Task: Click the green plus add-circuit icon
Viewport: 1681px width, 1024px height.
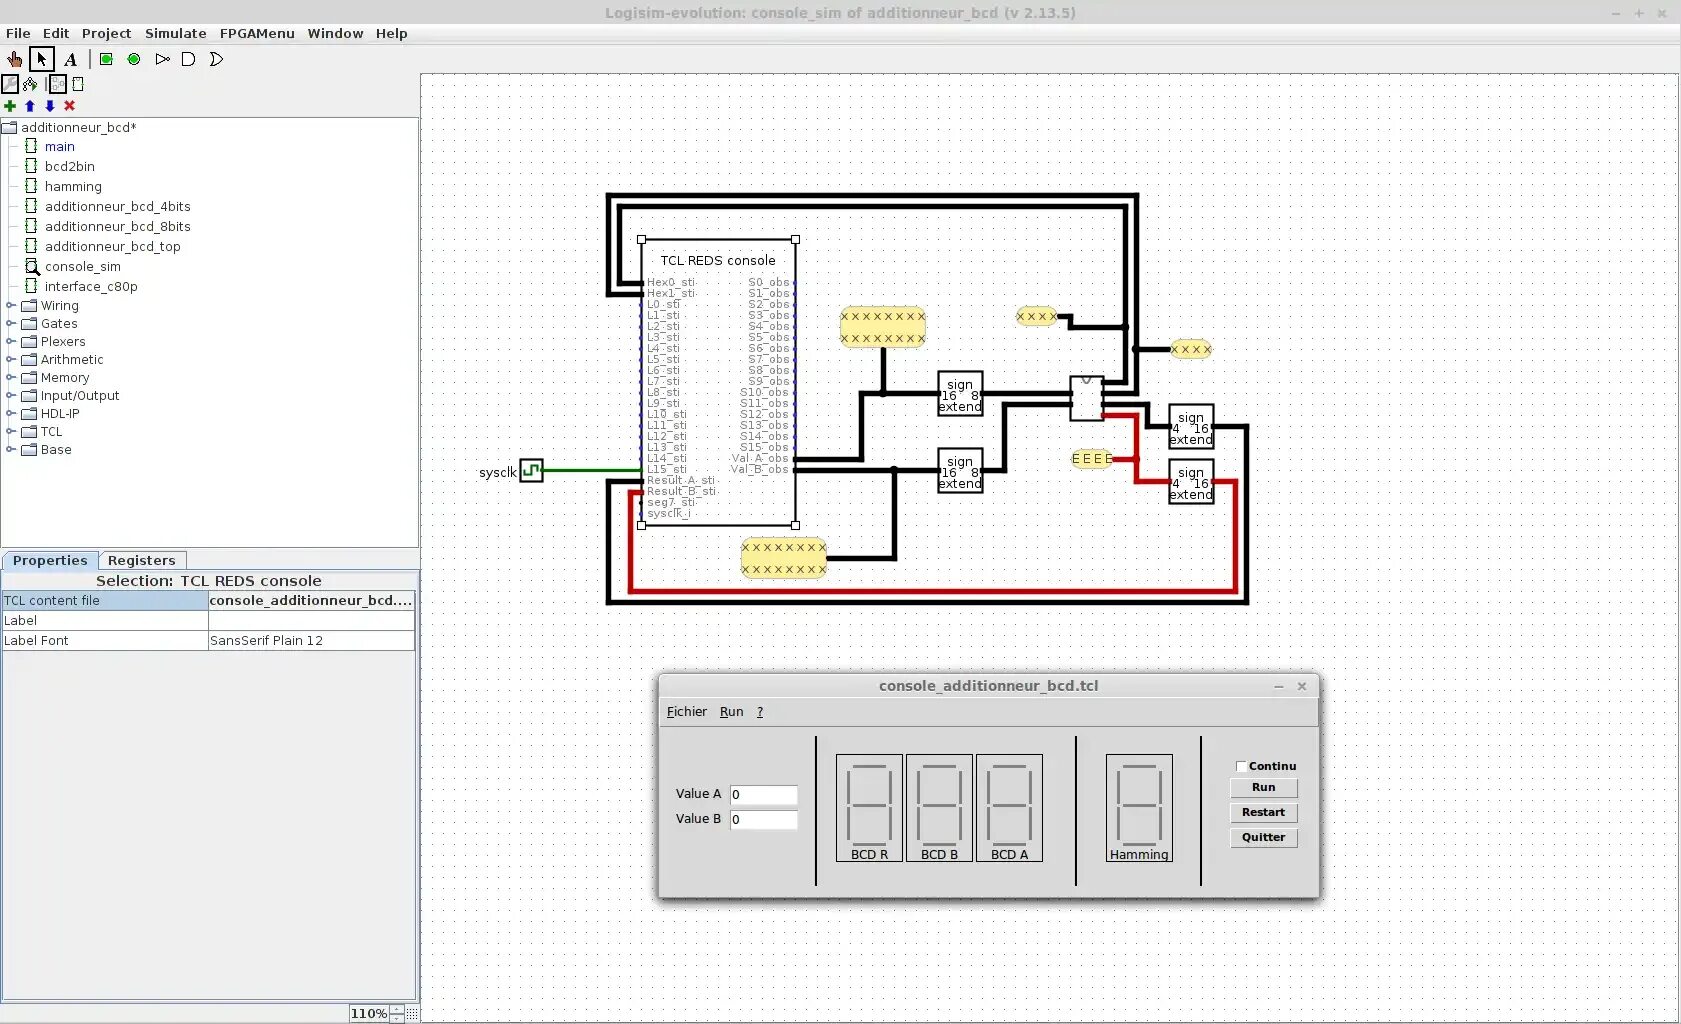Action: [x=10, y=106]
